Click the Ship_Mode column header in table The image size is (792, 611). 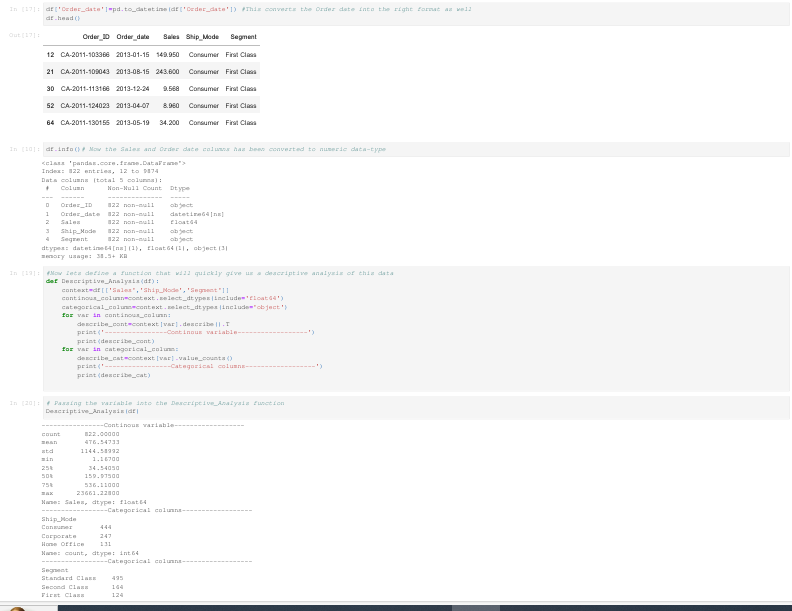(202, 37)
